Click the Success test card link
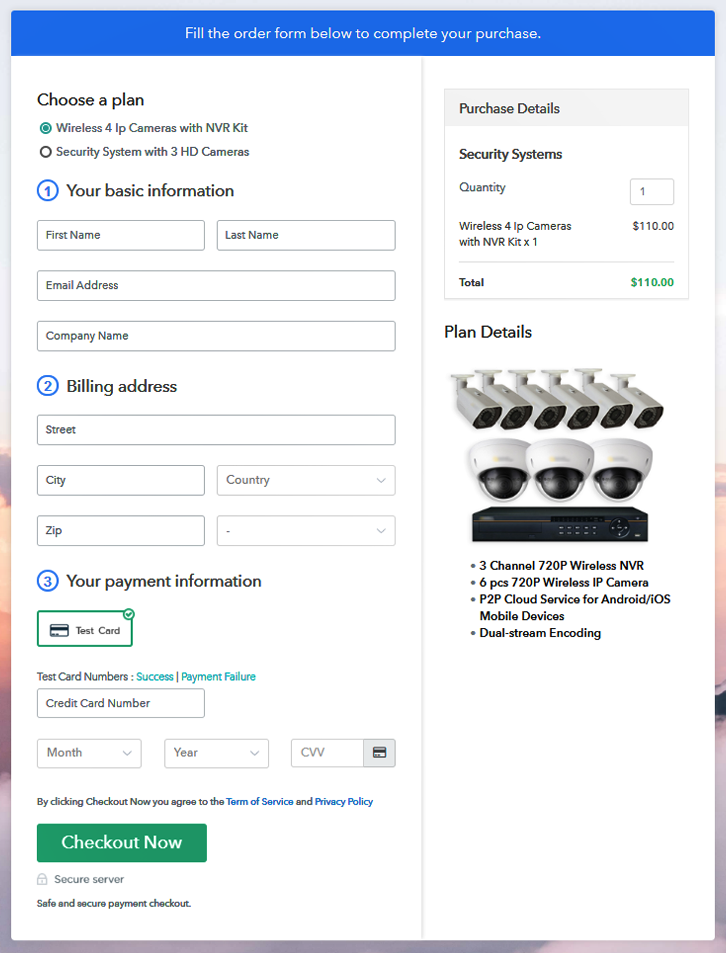This screenshot has height=953, width=726. 155,677
